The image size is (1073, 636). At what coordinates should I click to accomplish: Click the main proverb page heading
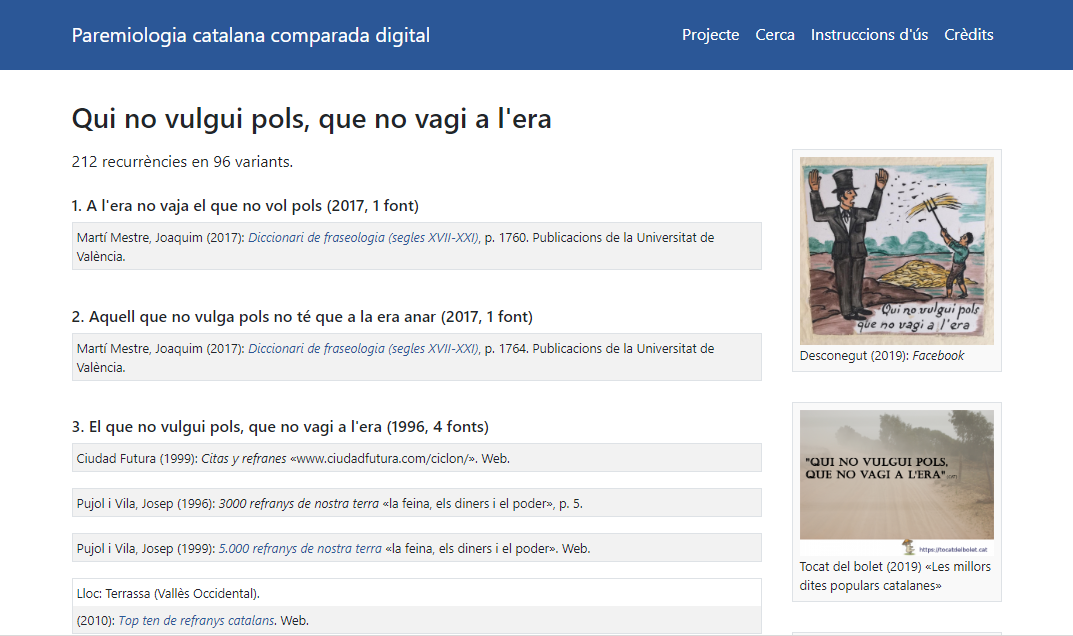(x=311, y=120)
